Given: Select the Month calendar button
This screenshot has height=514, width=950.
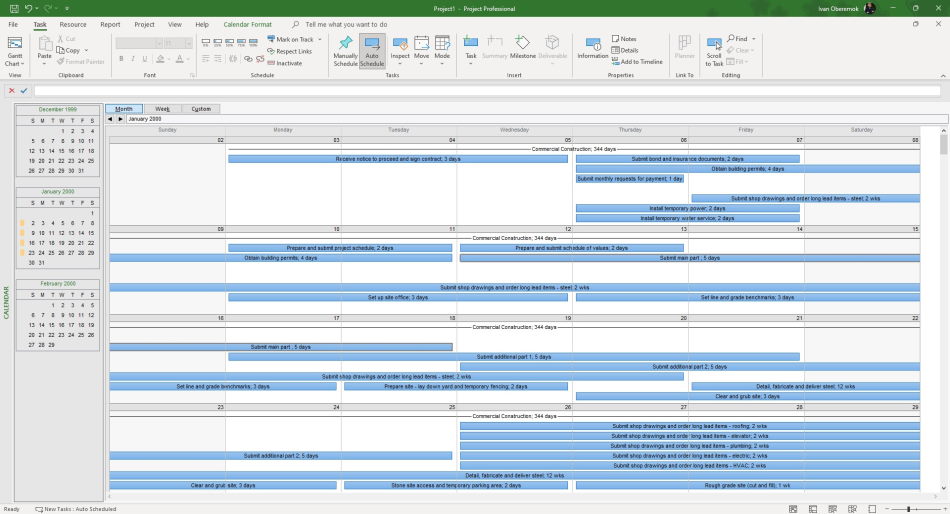Looking at the screenshot, I should click(x=124, y=109).
